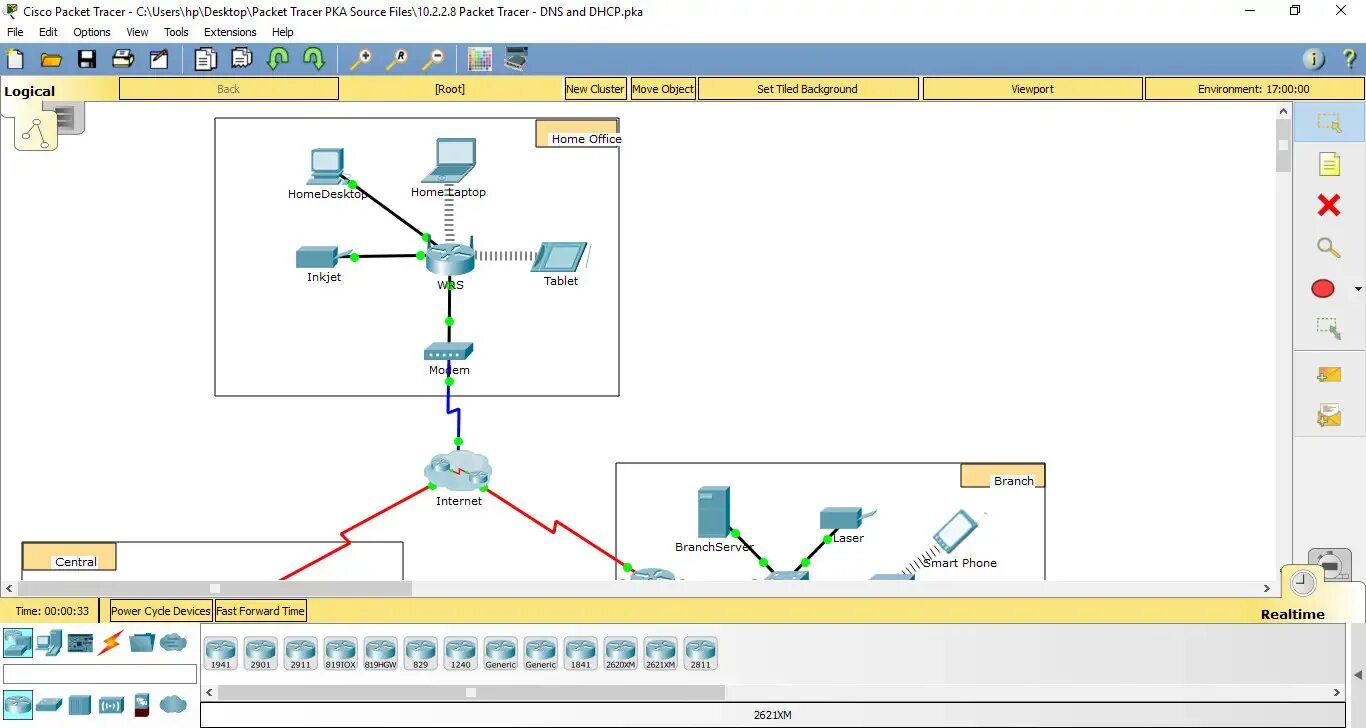1366x728 pixels.
Task: Open the View menu
Action: point(137,32)
